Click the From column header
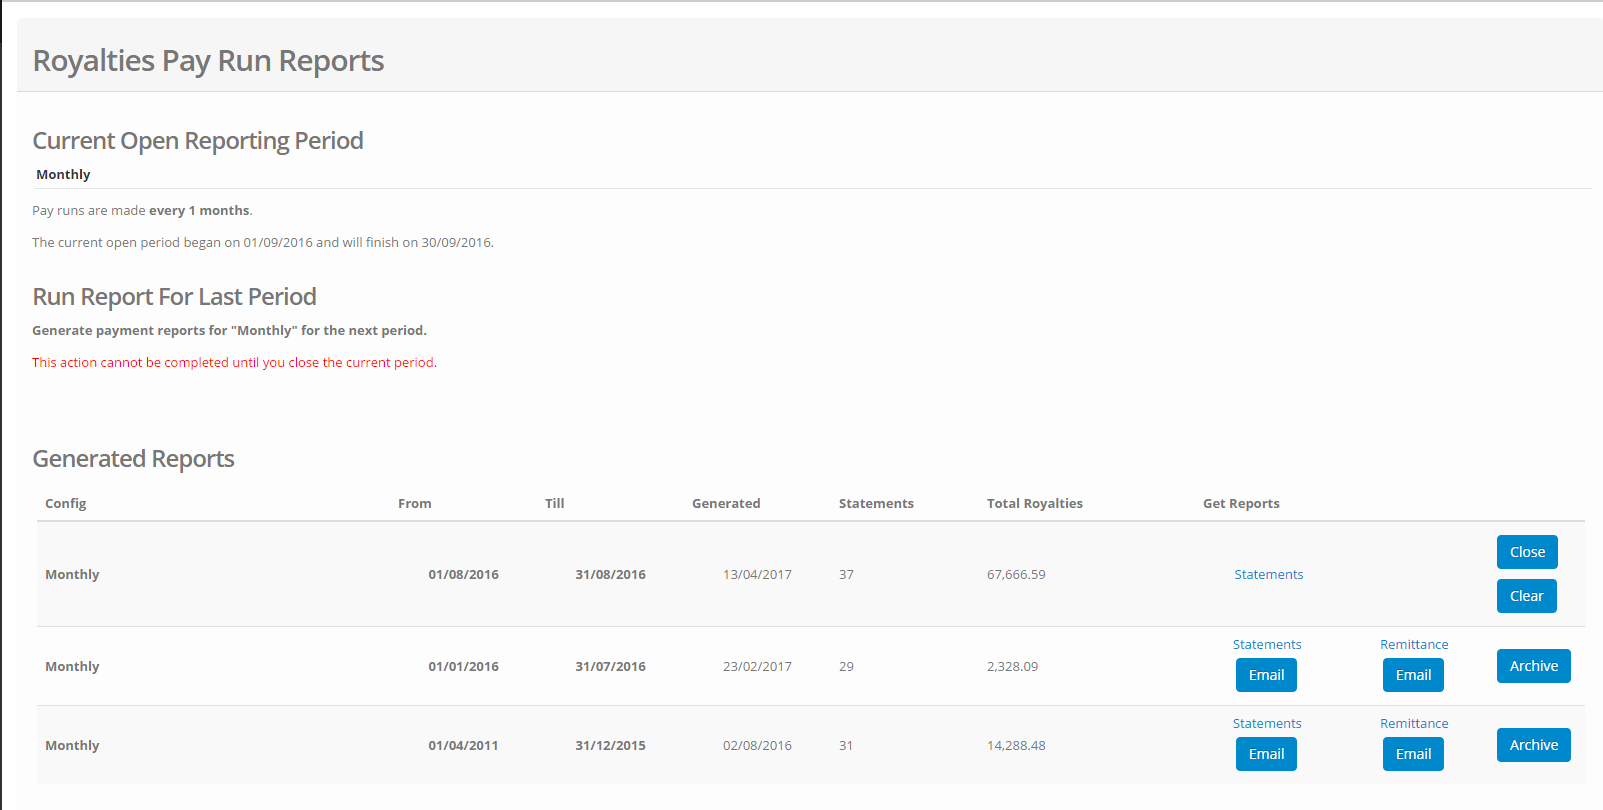This screenshot has height=810, width=1603. click(414, 503)
